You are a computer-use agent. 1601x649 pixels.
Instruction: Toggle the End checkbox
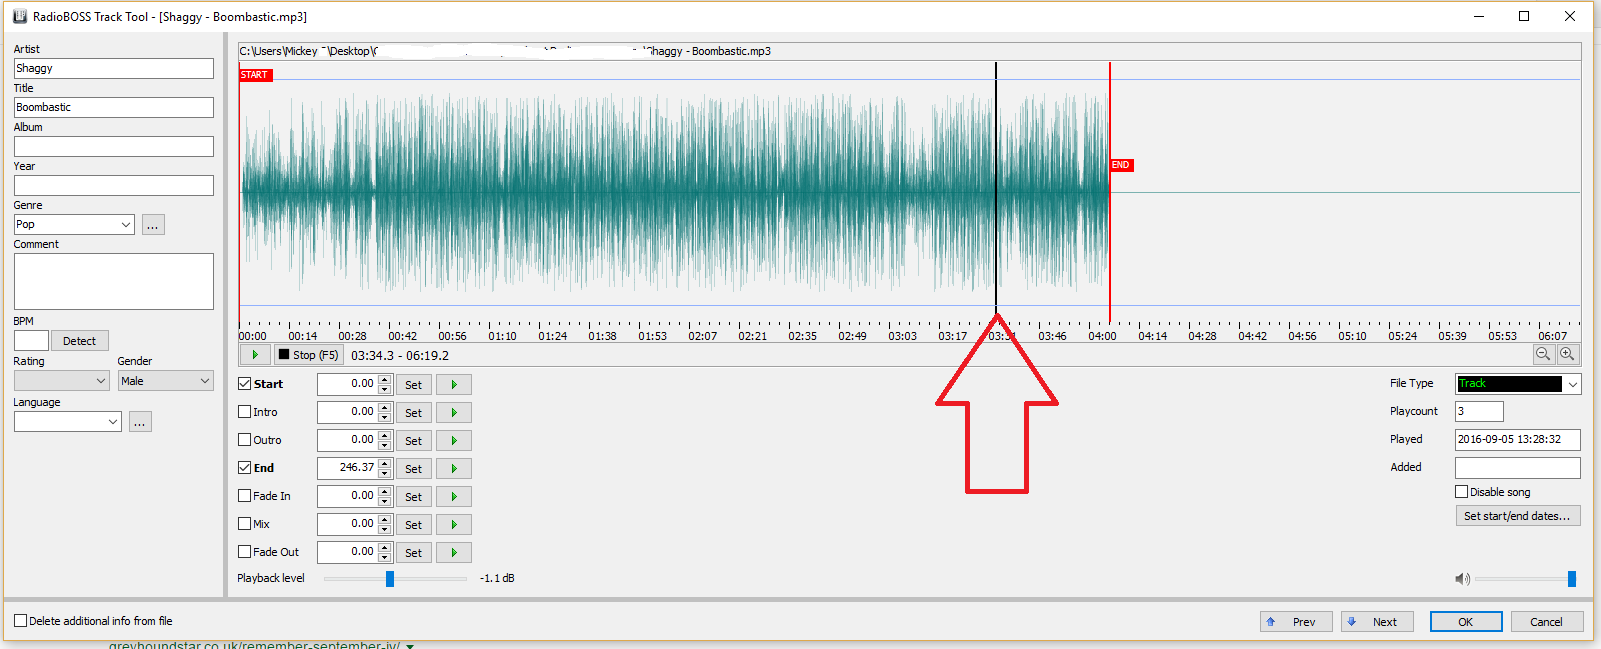pyautogui.click(x=245, y=468)
